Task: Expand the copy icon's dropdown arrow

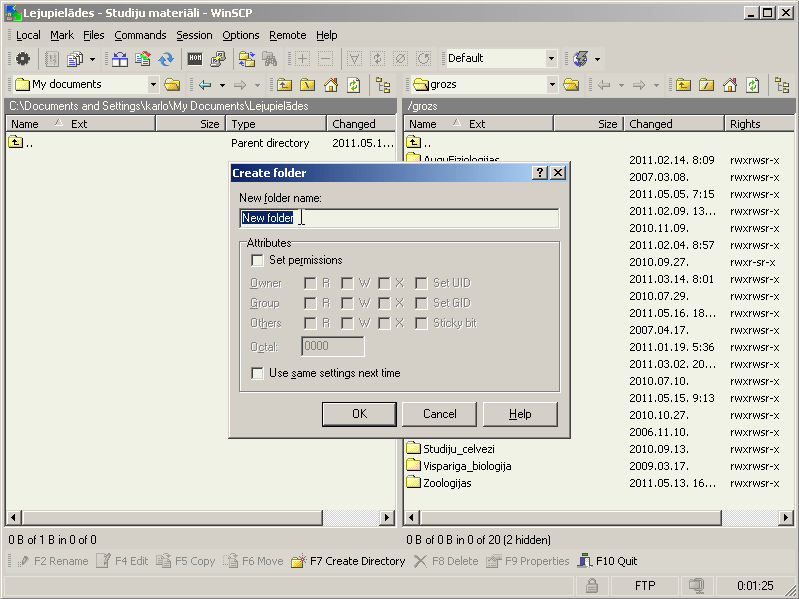Action: (92, 59)
